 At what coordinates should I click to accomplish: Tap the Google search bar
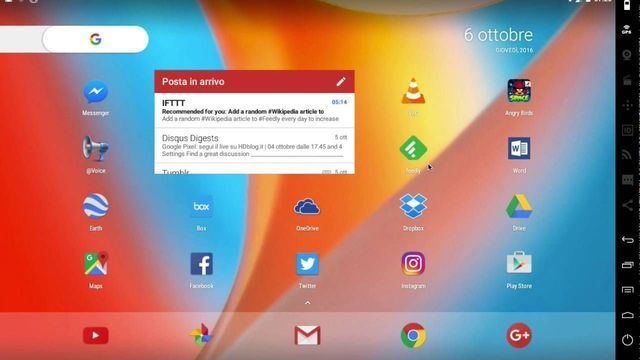pyautogui.click(x=95, y=39)
